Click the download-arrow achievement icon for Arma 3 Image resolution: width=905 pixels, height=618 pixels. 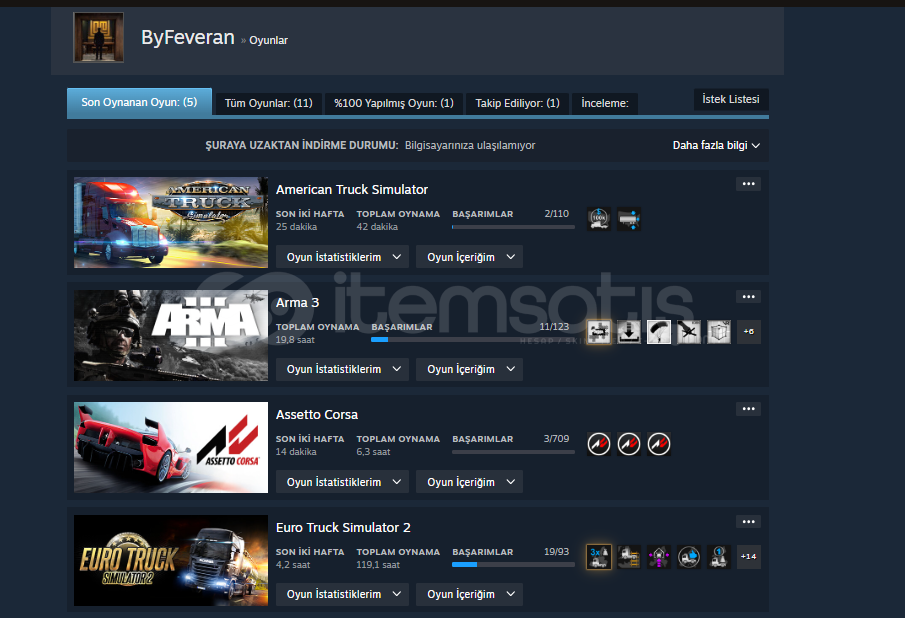(629, 332)
